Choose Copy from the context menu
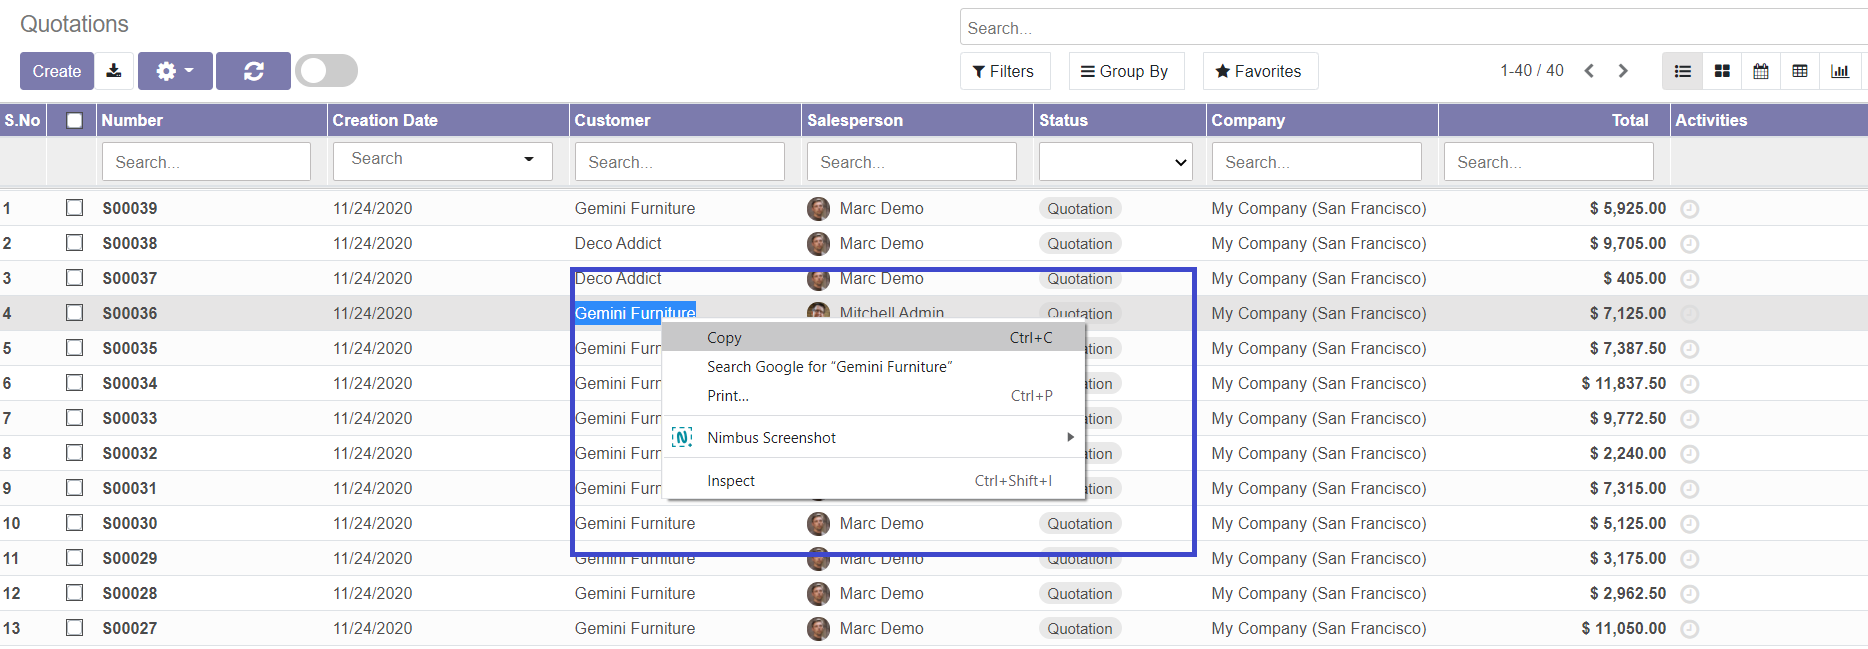 click(724, 338)
